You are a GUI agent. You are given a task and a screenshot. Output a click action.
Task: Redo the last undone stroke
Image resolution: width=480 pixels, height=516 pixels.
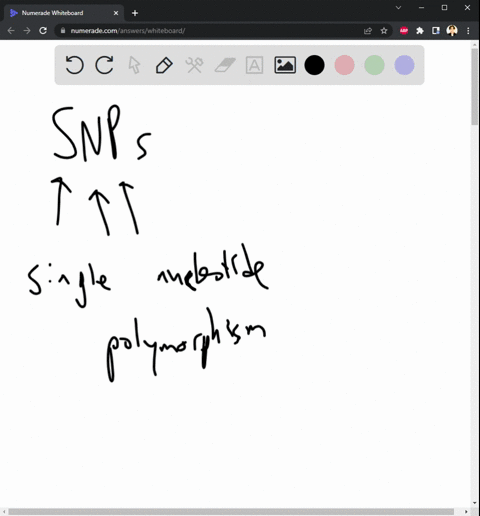tap(104, 65)
